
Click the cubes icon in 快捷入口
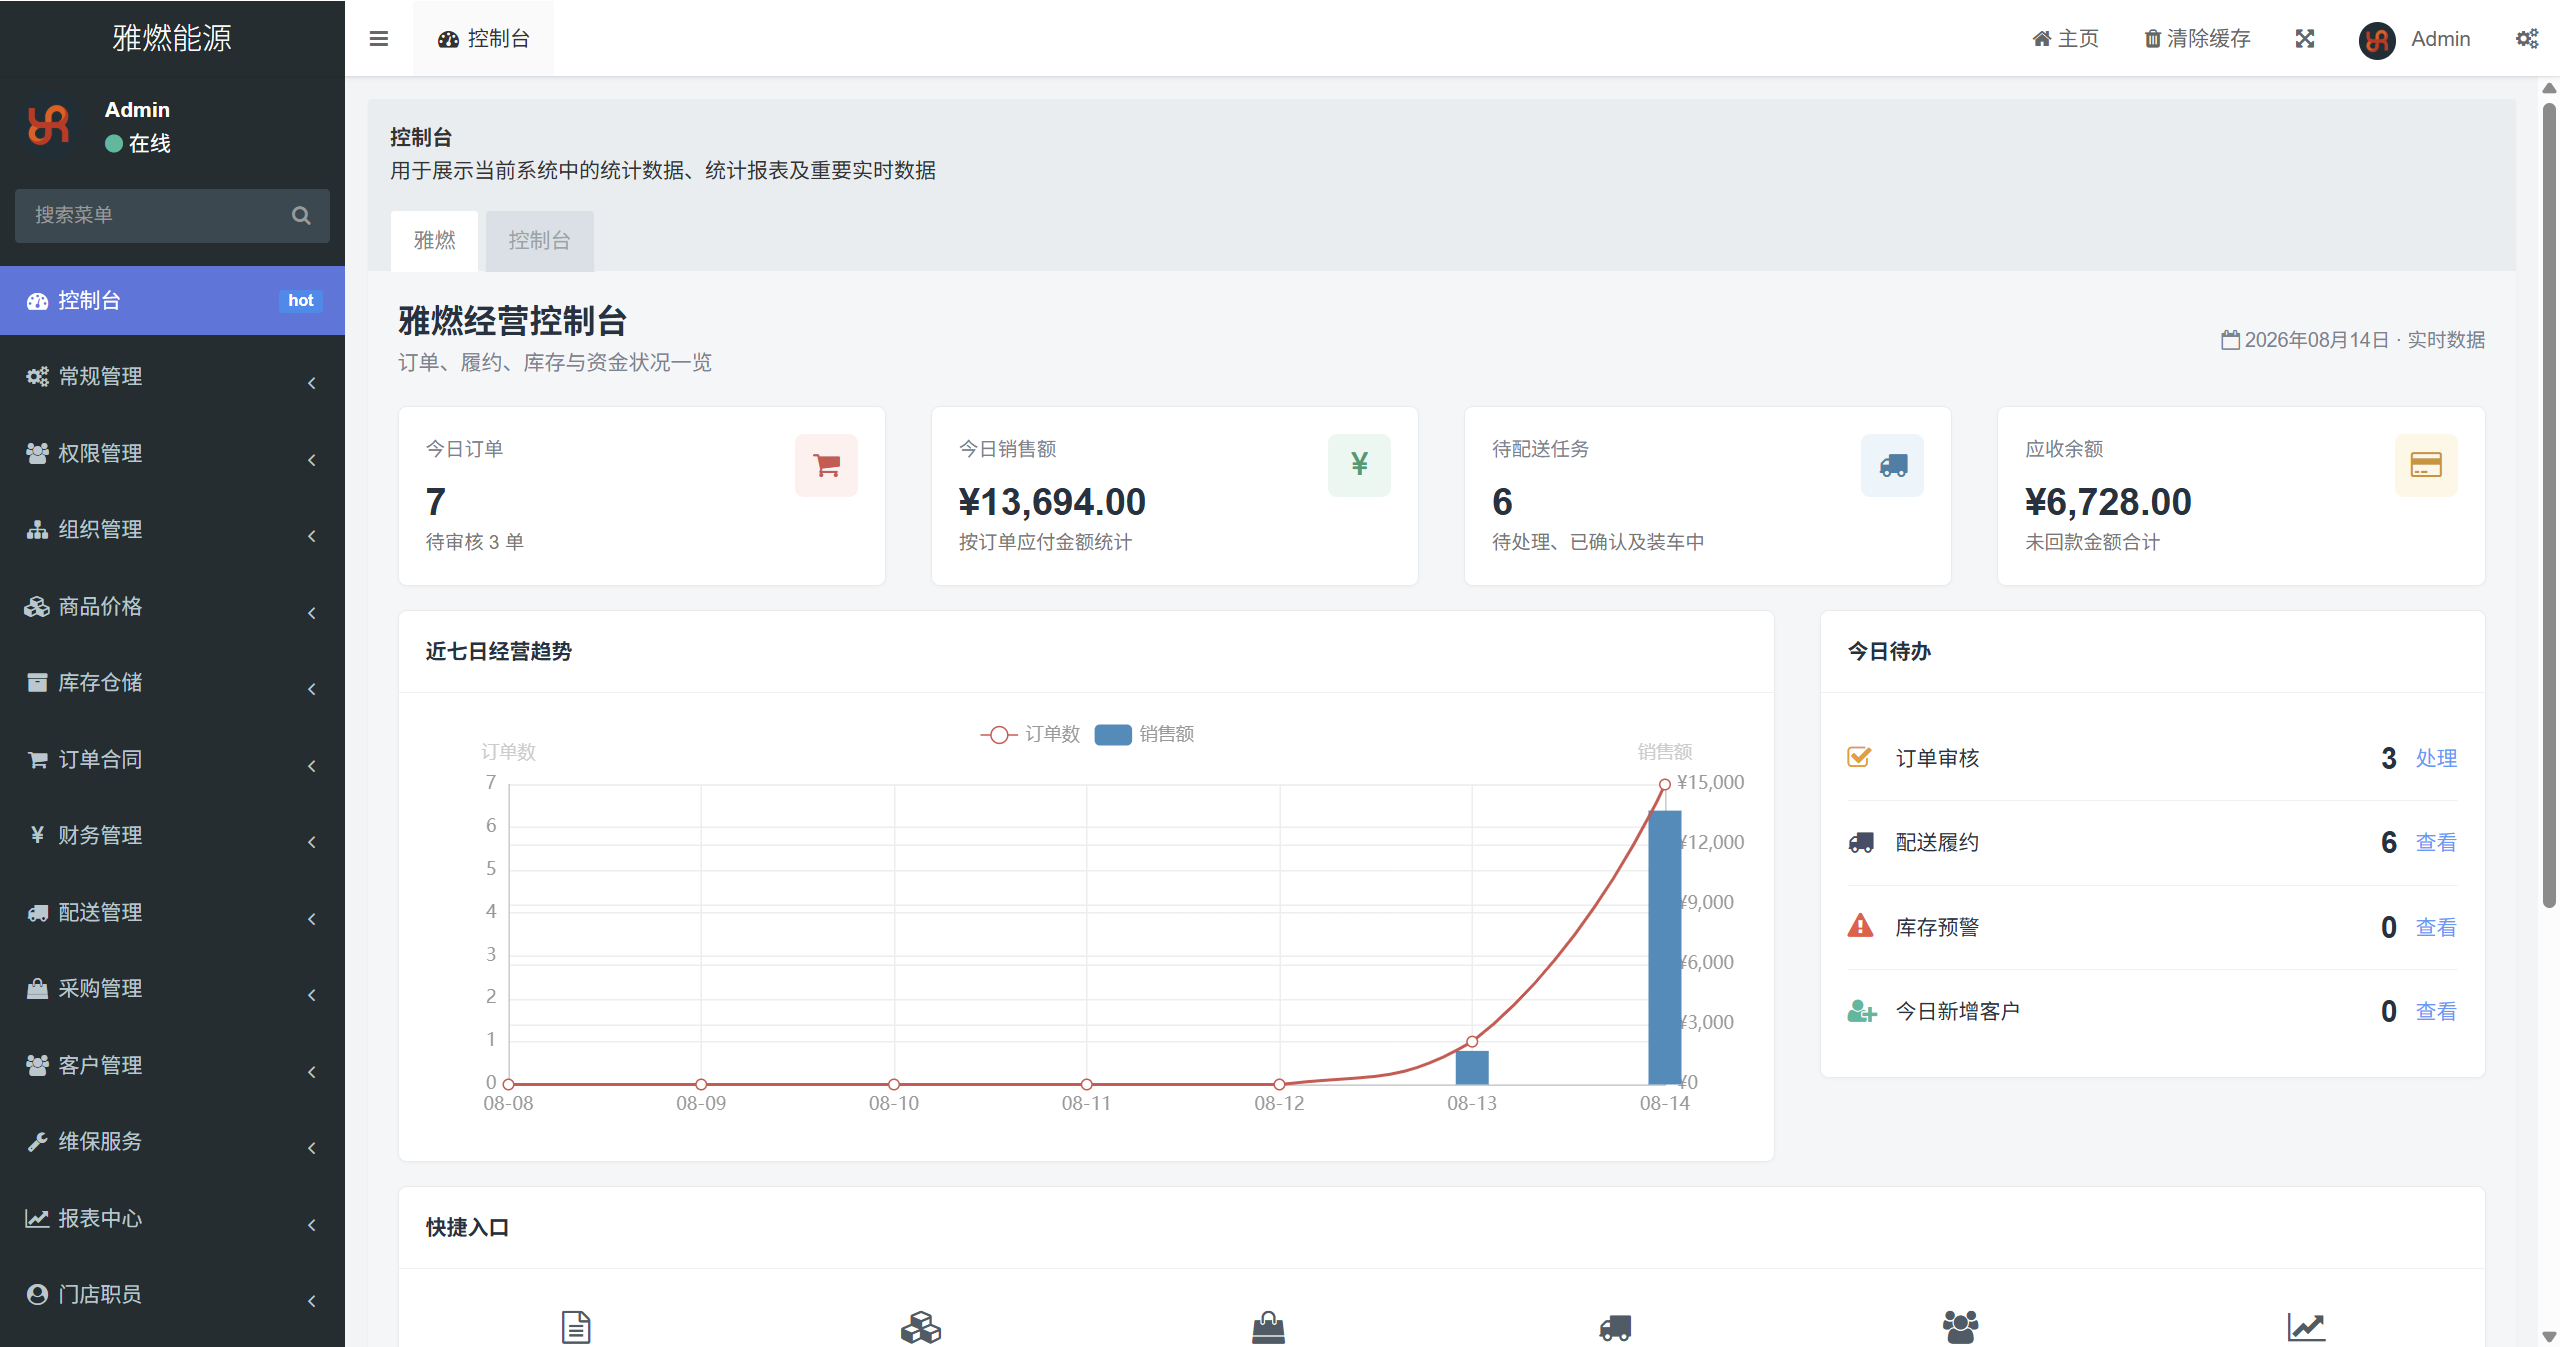(921, 1327)
